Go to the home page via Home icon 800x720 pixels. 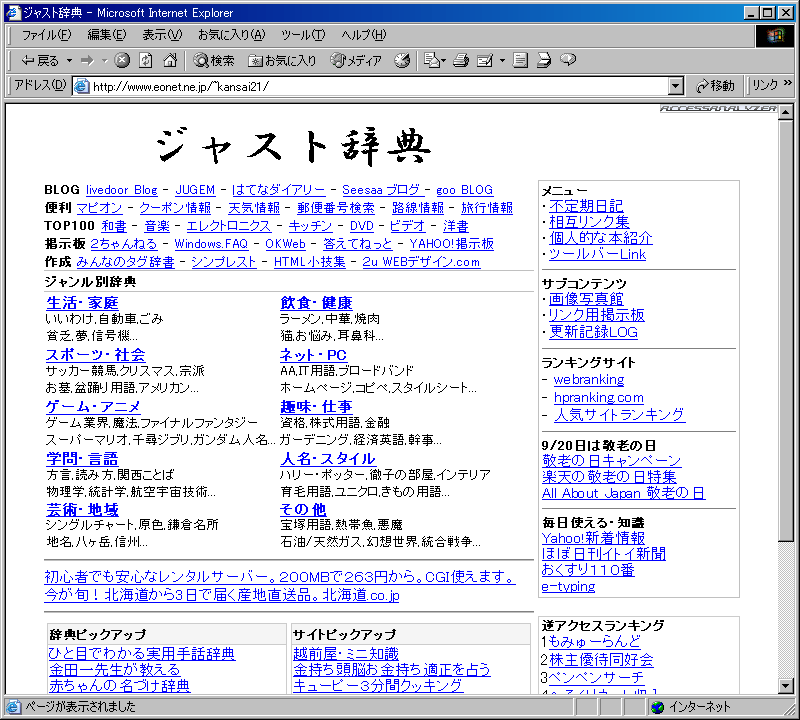[x=170, y=61]
